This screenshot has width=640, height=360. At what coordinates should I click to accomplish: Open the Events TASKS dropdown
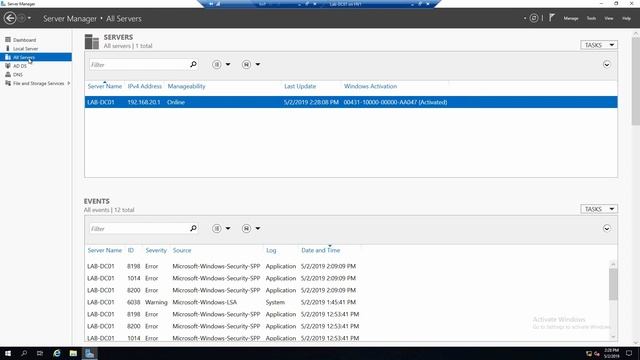[599, 209]
